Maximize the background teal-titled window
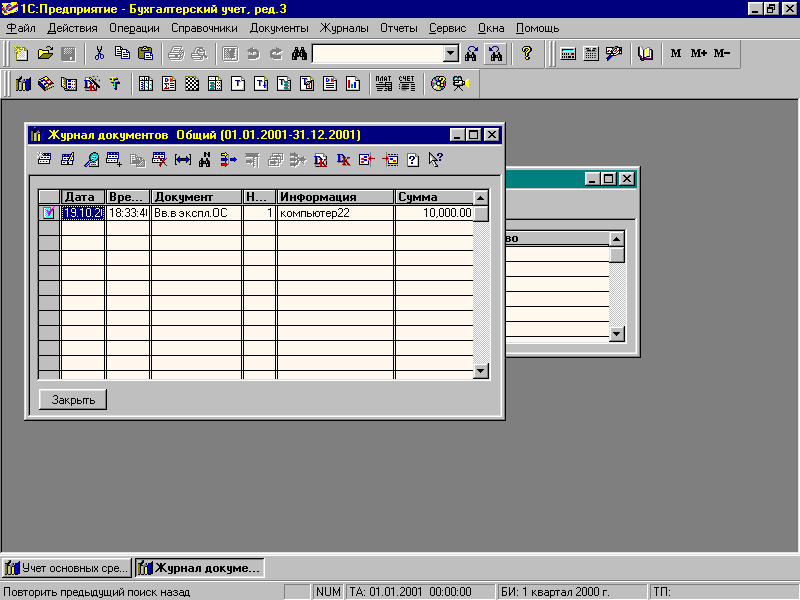 point(609,179)
